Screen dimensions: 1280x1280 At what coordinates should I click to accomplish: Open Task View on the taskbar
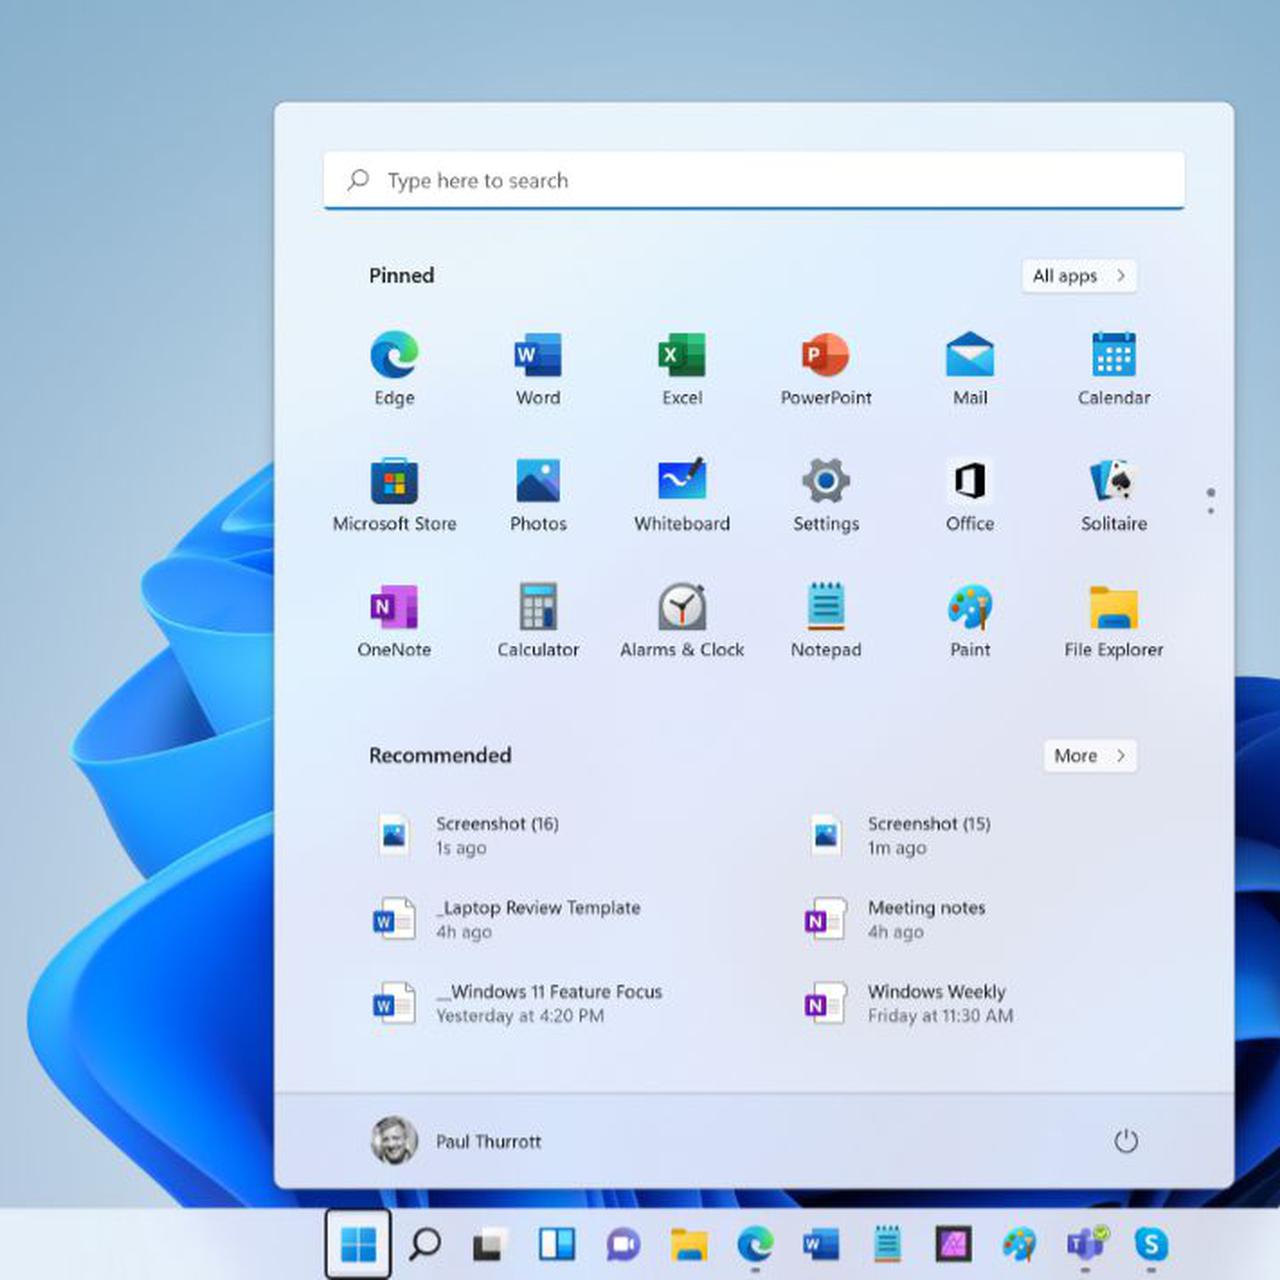click(489, 1244)
